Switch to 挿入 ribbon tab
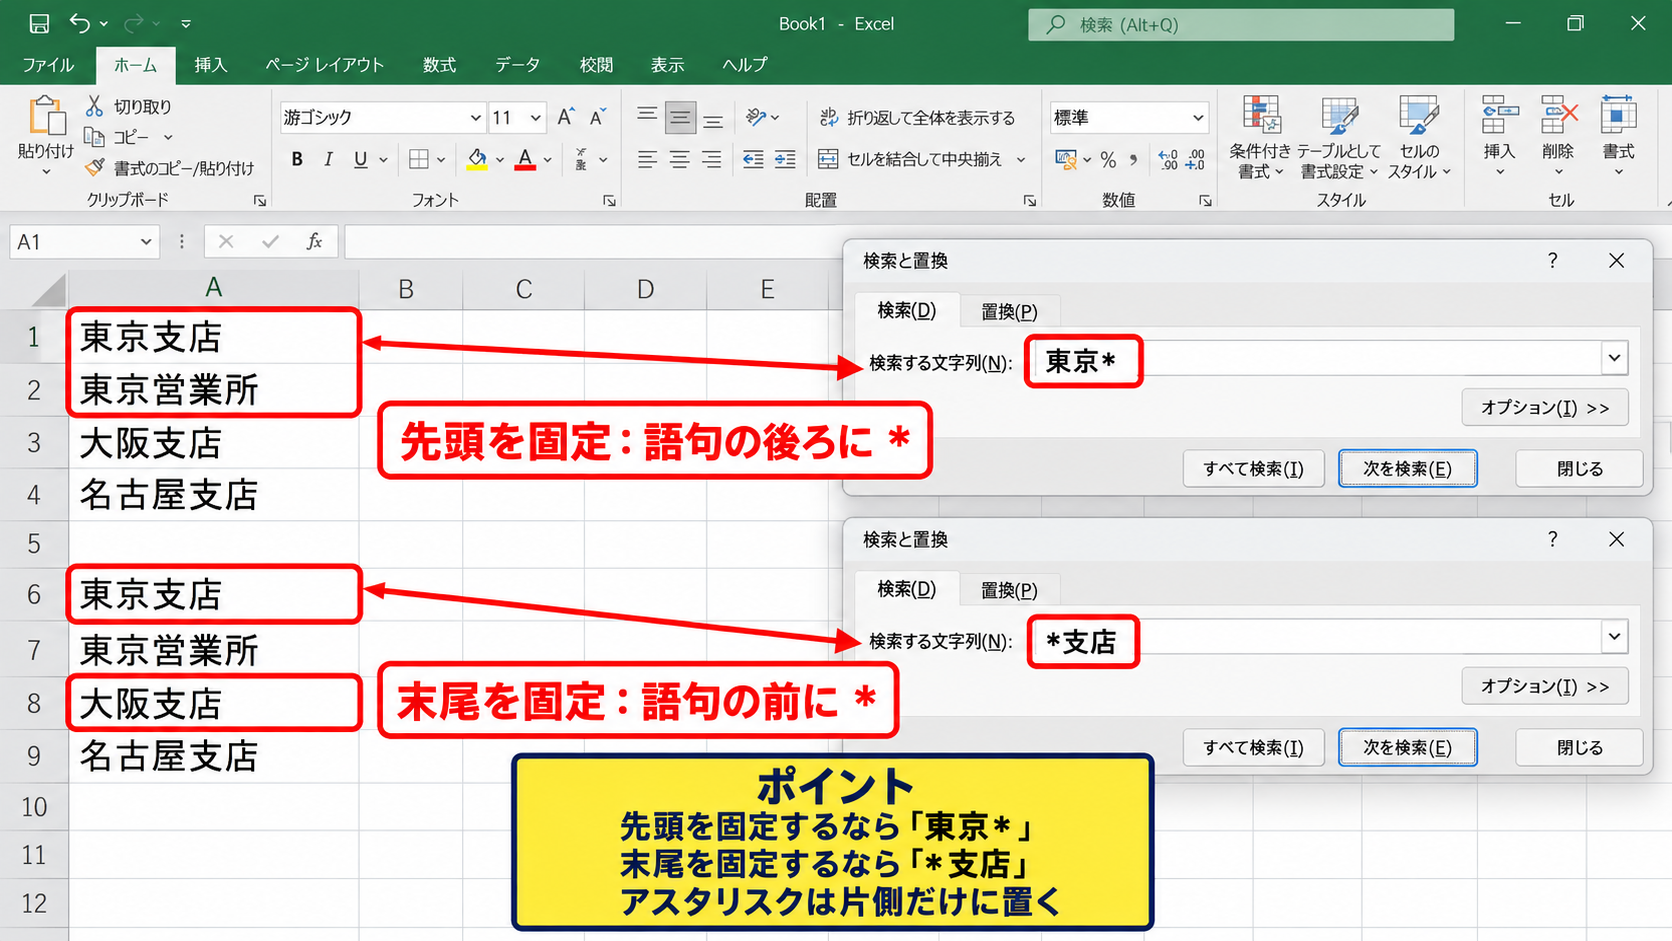1672x941 pixels. pos(211,65)
